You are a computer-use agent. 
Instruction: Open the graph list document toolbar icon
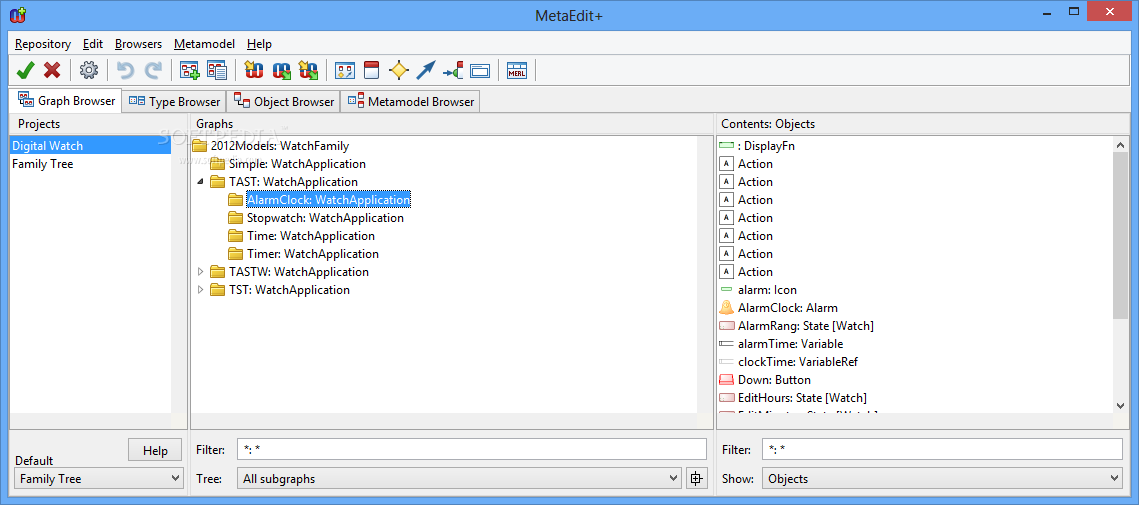216,70
